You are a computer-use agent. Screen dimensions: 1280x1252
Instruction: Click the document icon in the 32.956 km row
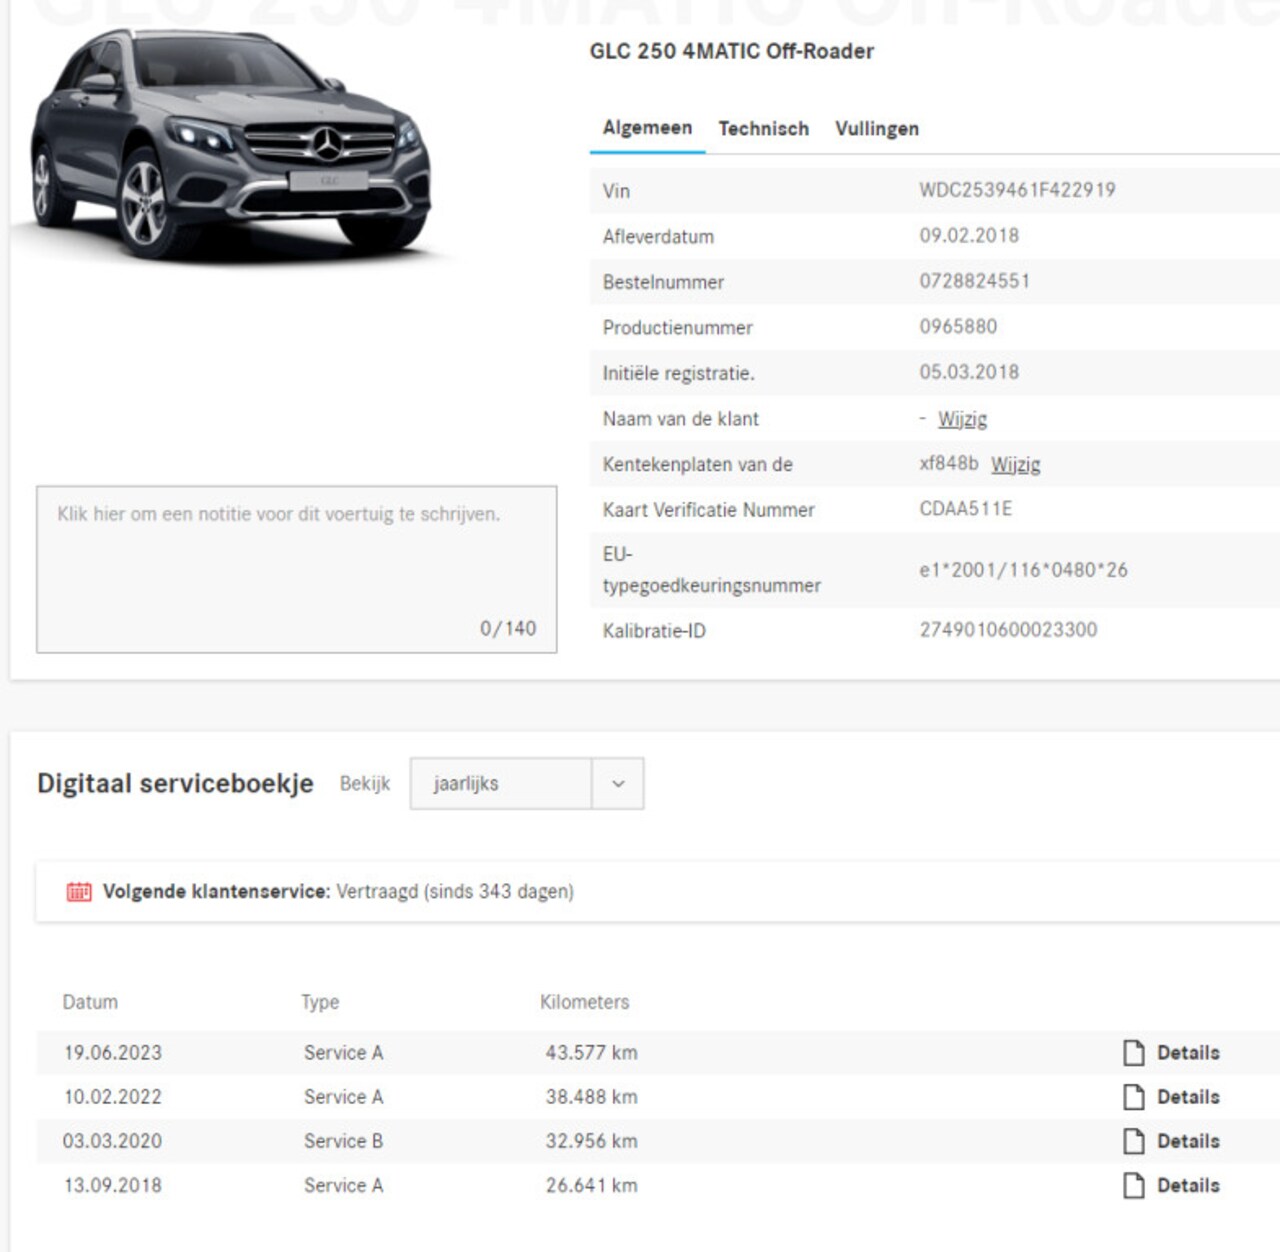pos(1133,1141)
